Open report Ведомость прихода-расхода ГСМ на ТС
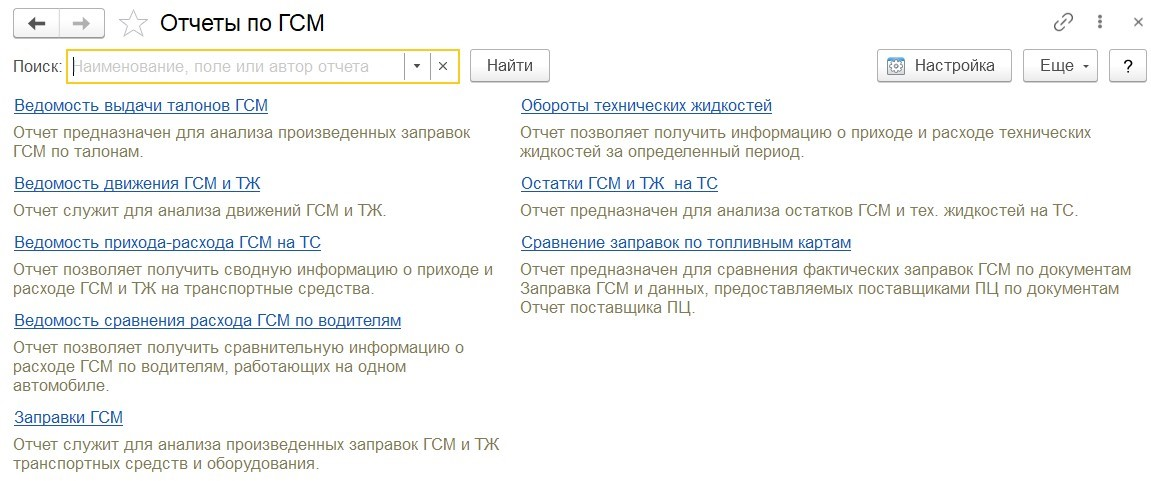The height and width of the screenshot is (481, 1151). pyautogui.click(x=167, y=243)
